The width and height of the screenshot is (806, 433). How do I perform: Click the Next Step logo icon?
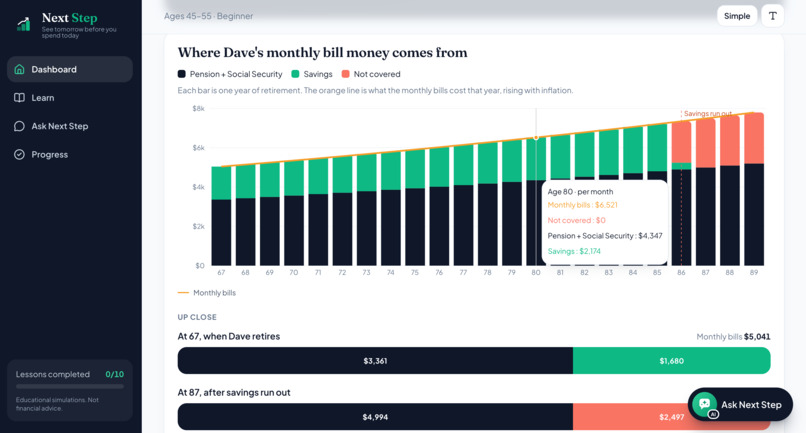(23, 24)
